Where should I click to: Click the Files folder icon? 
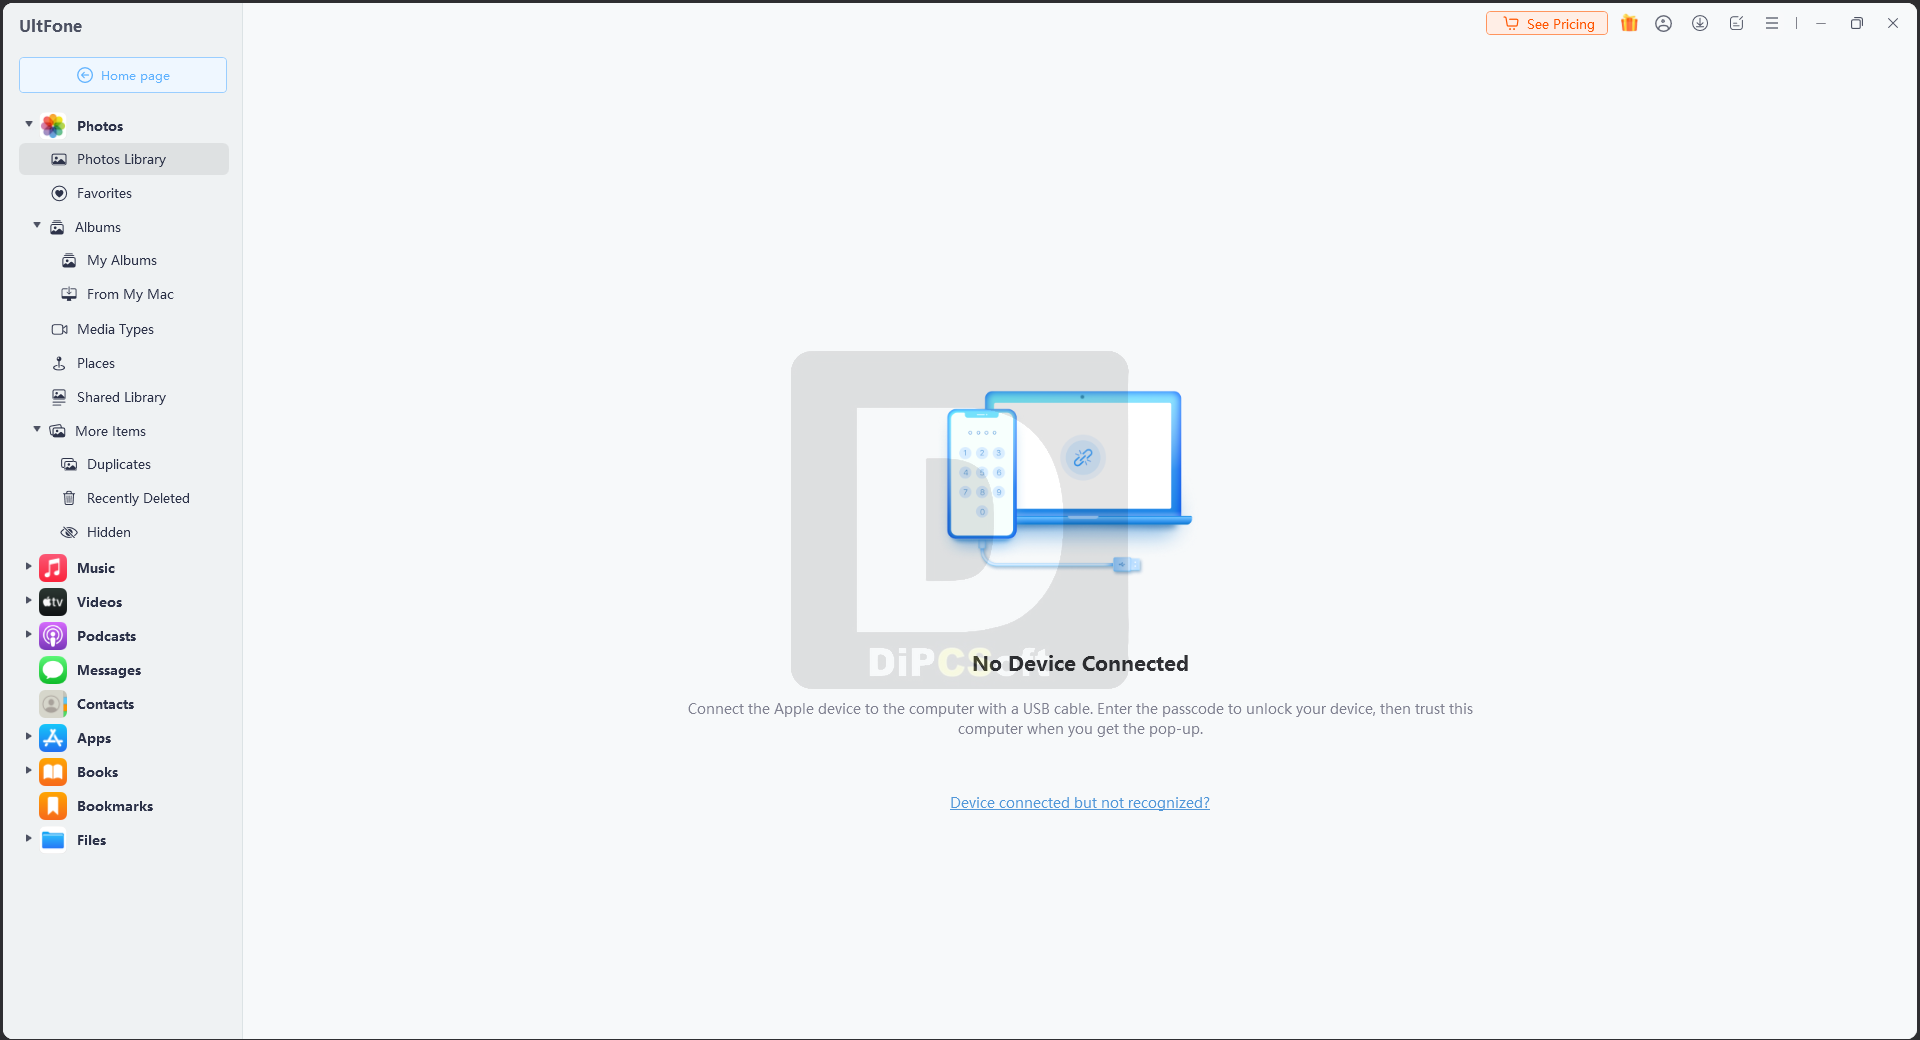(53, 840)
